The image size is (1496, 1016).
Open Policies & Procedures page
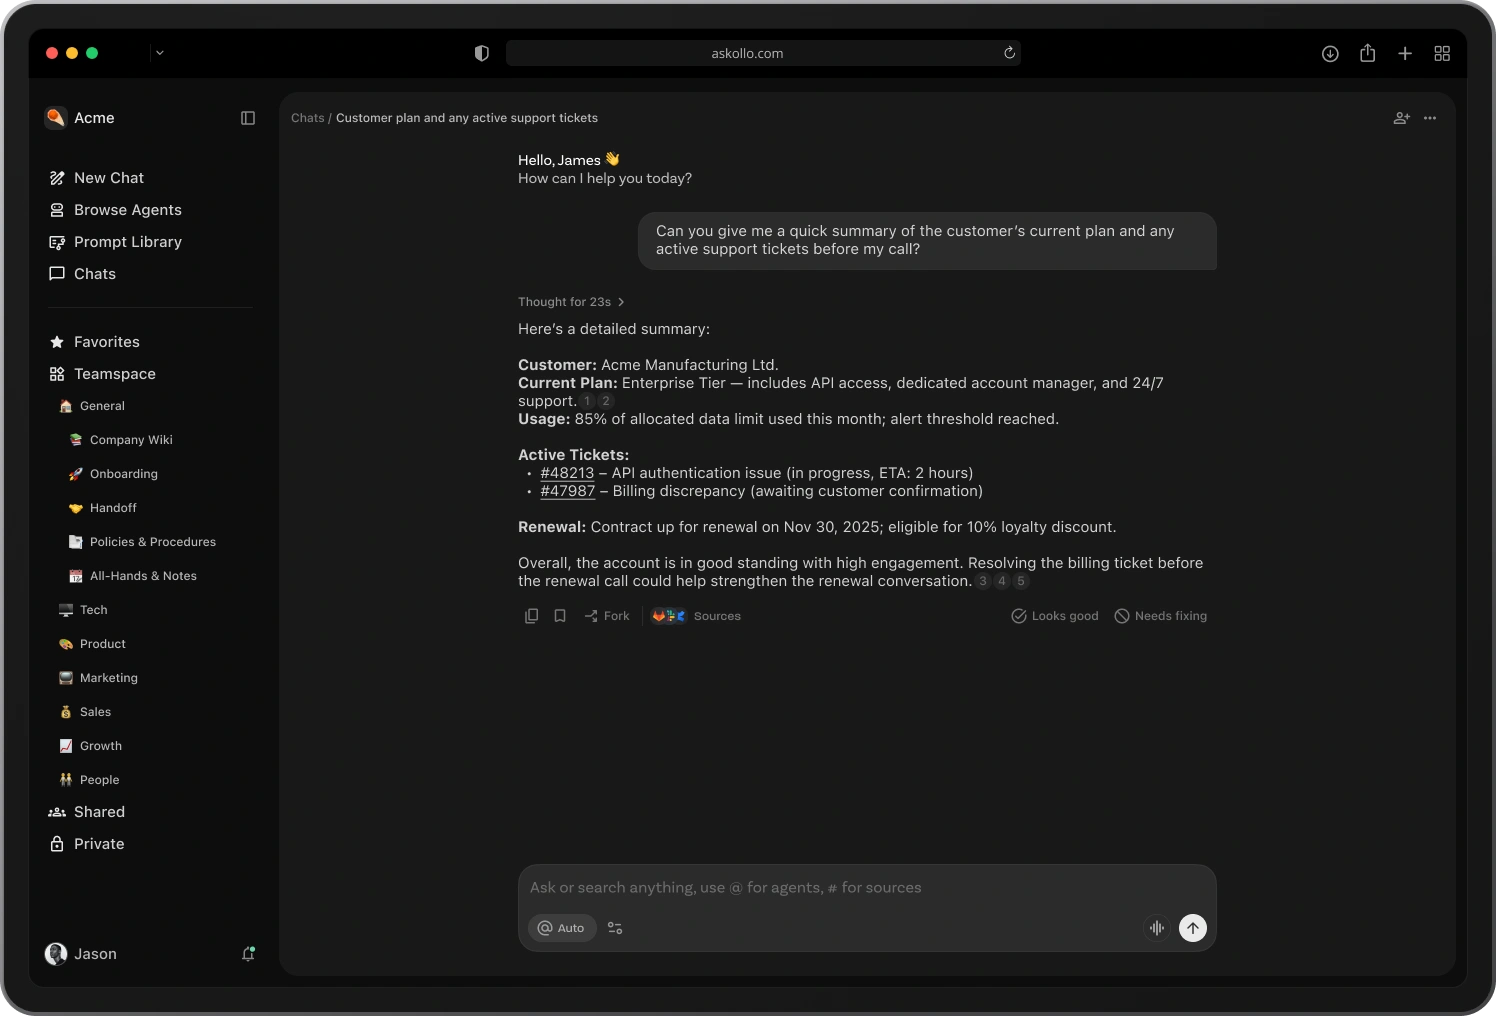143,542
